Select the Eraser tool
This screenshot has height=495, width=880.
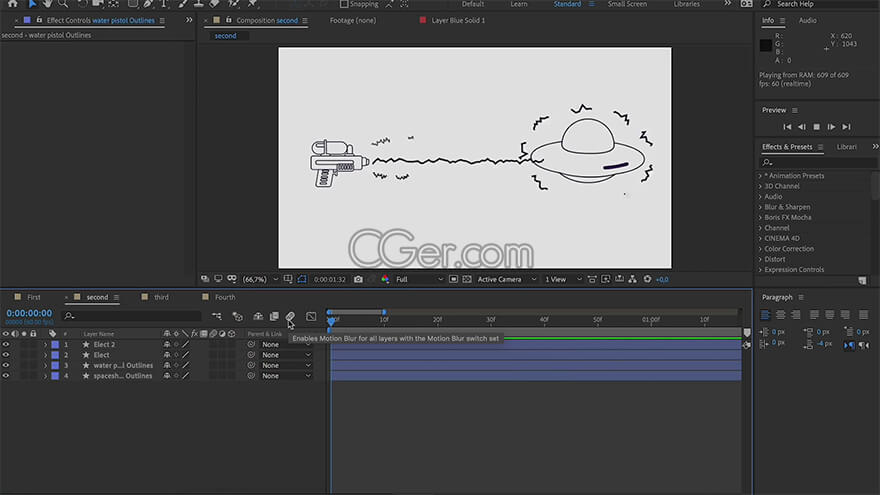[x=214, y=3]
